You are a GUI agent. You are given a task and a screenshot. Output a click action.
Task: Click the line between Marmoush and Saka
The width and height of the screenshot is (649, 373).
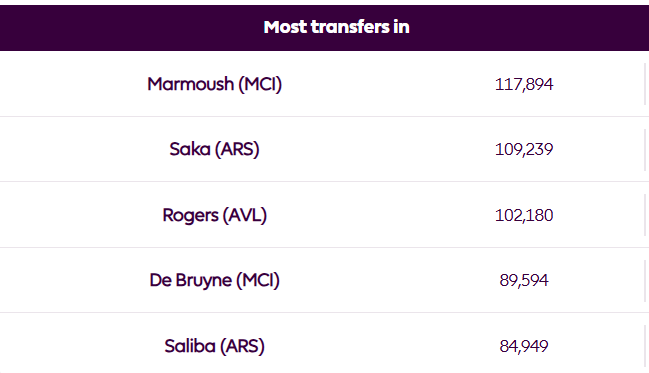point(324,116)
